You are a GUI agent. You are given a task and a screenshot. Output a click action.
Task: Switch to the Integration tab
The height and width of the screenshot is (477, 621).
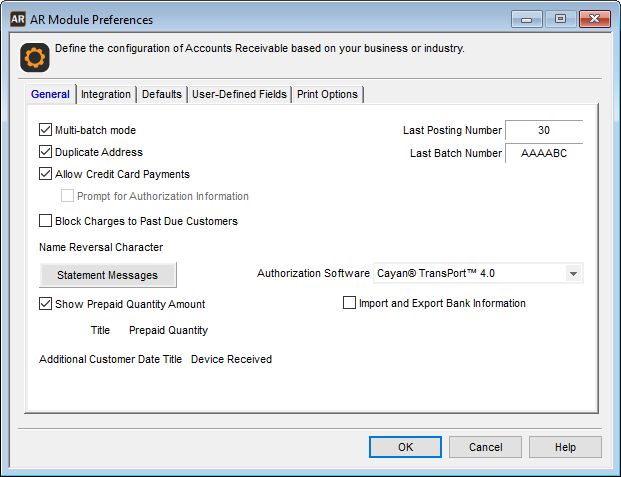(x=106, y=94)
